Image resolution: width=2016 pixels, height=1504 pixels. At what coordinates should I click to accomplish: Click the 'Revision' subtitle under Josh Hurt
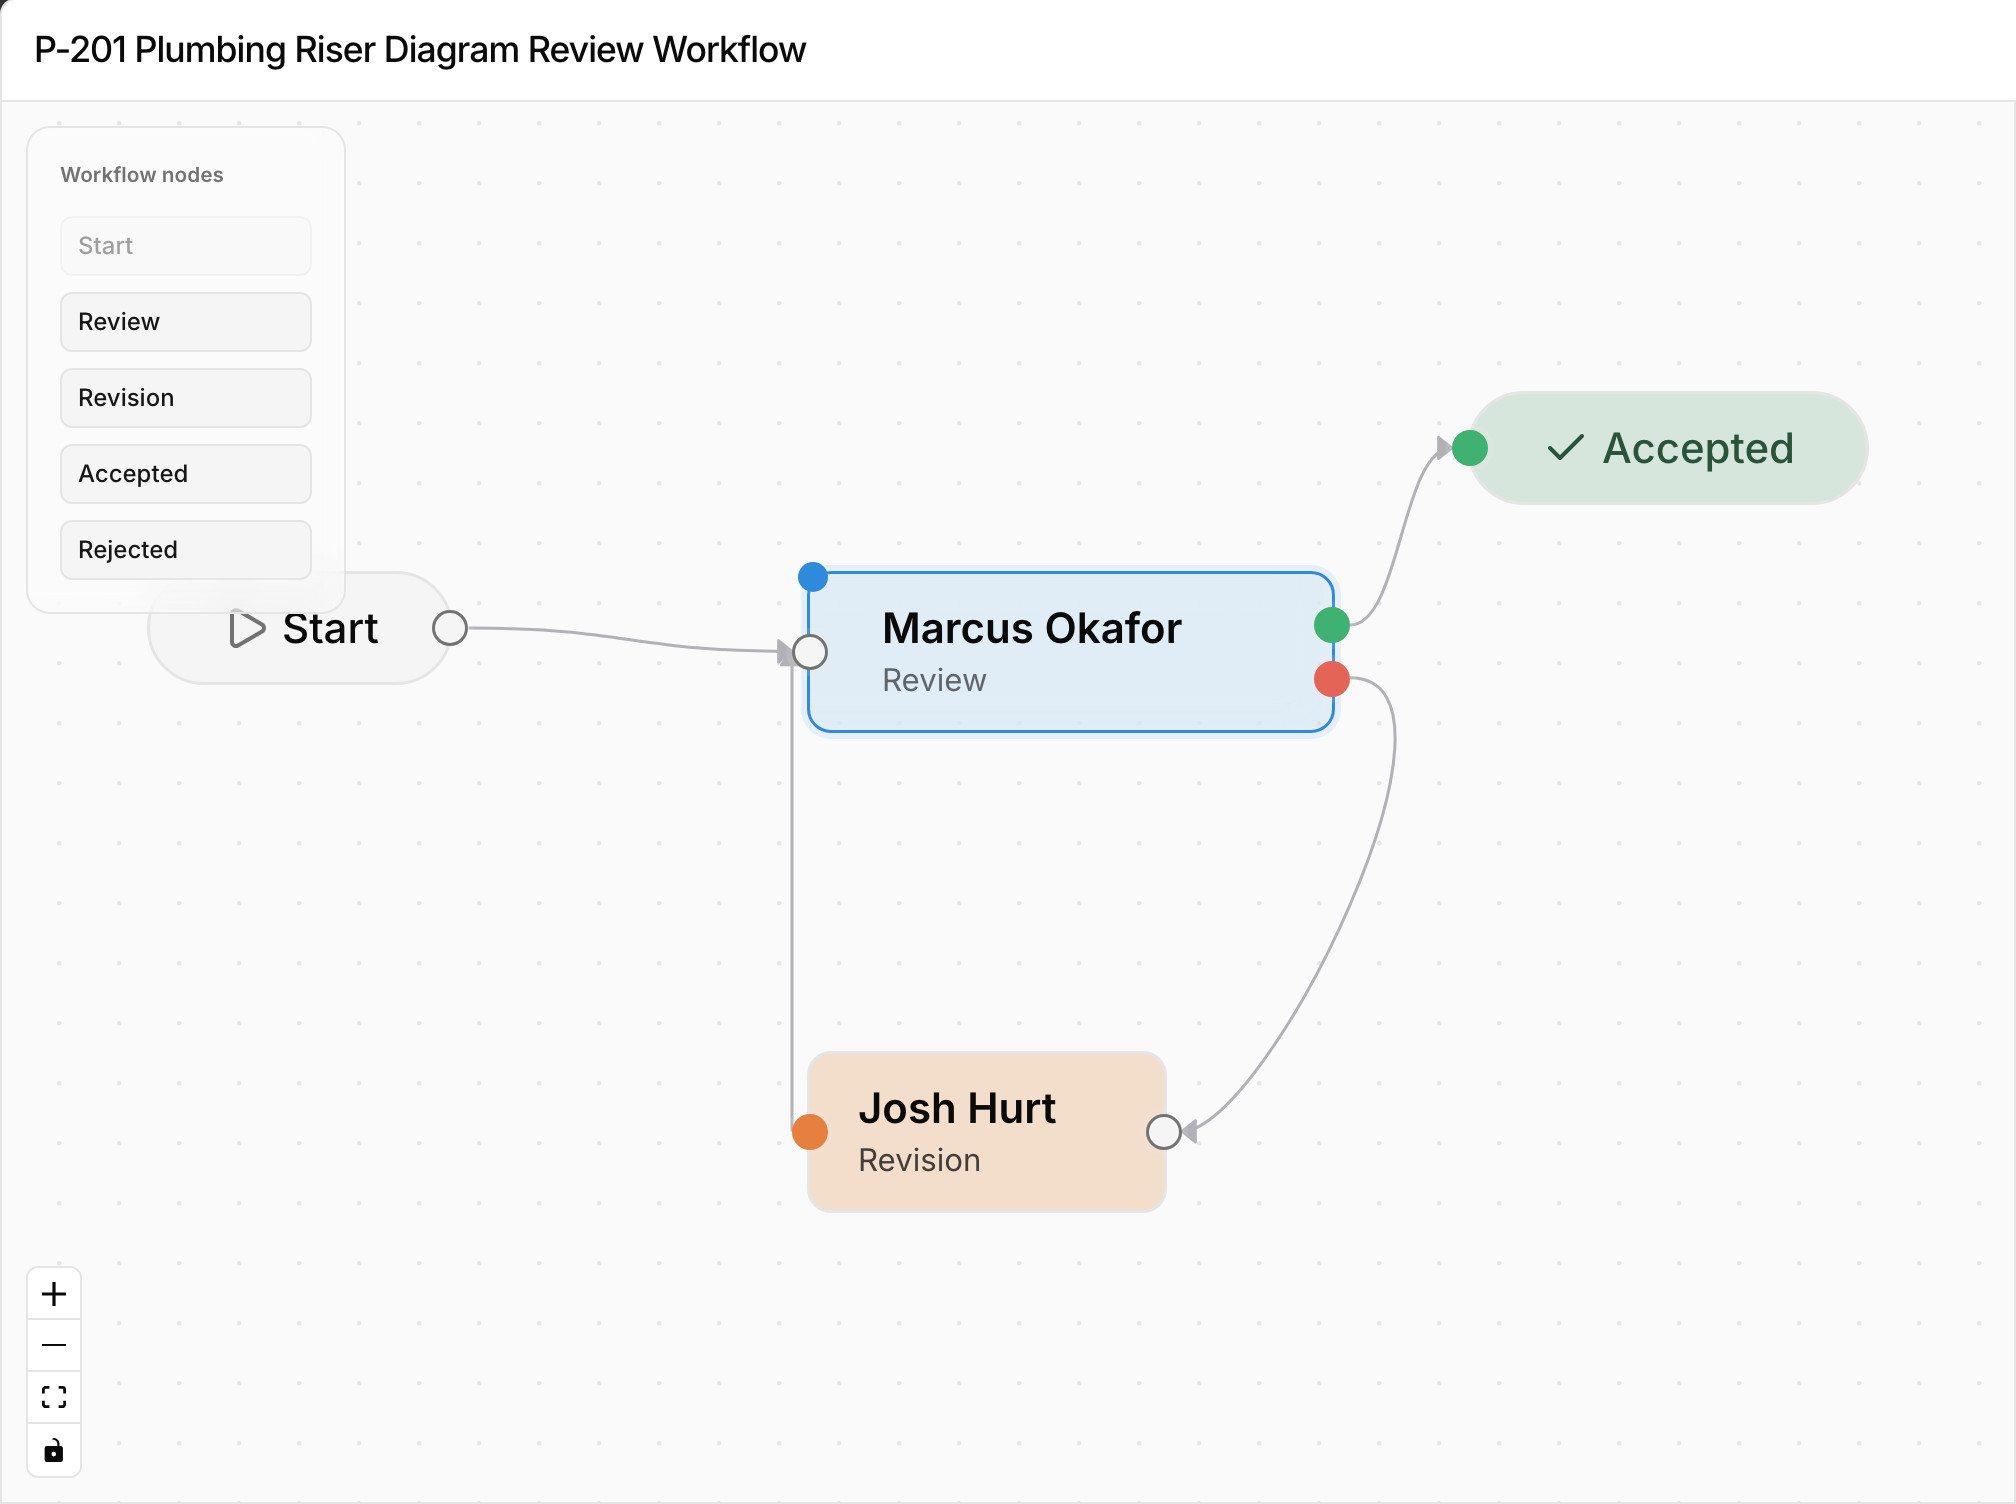click(919, 1160)
